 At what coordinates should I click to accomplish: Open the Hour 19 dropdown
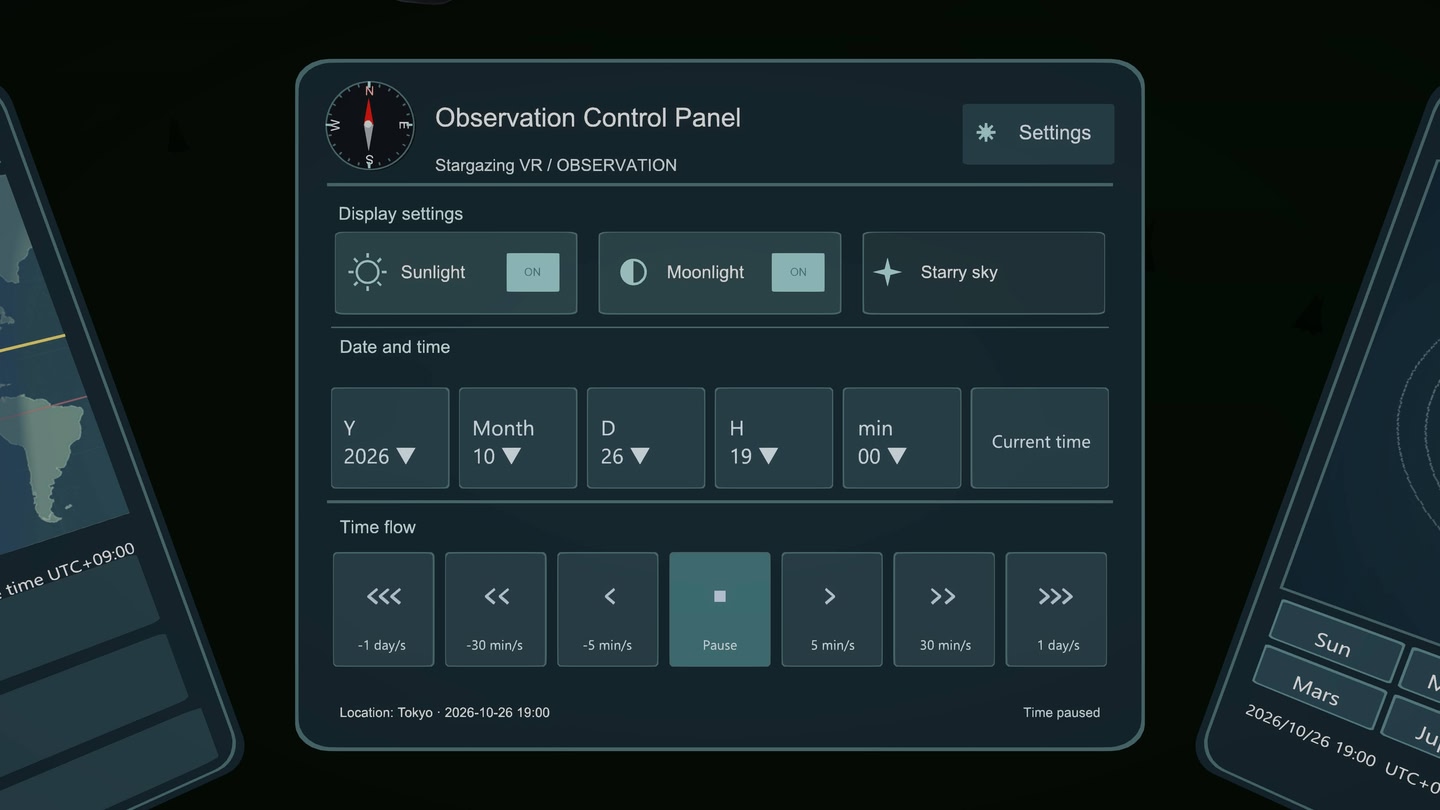774,438
